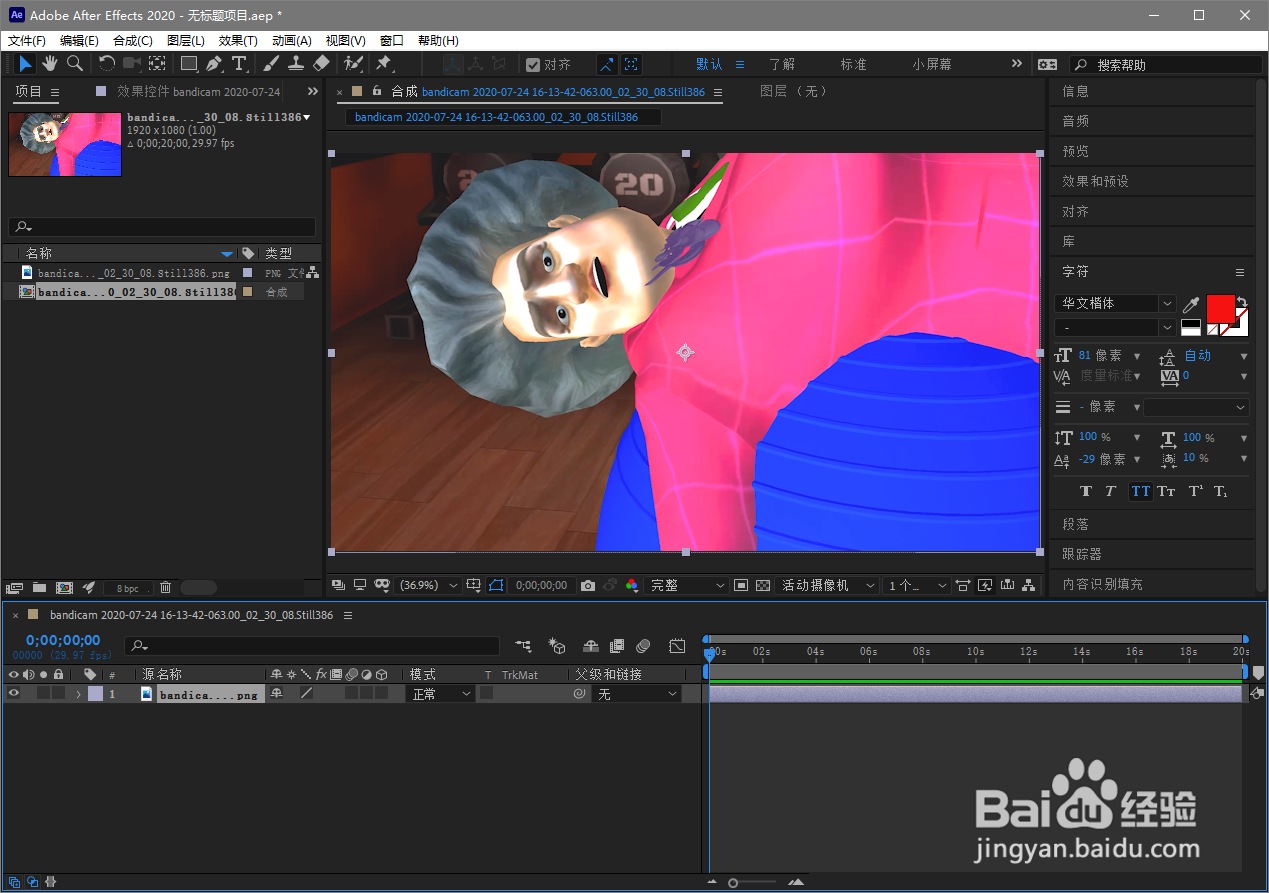Expand layer 1 properties triangle
Image resolution: width=1269 pixels, height=893 pixels.
78,693
